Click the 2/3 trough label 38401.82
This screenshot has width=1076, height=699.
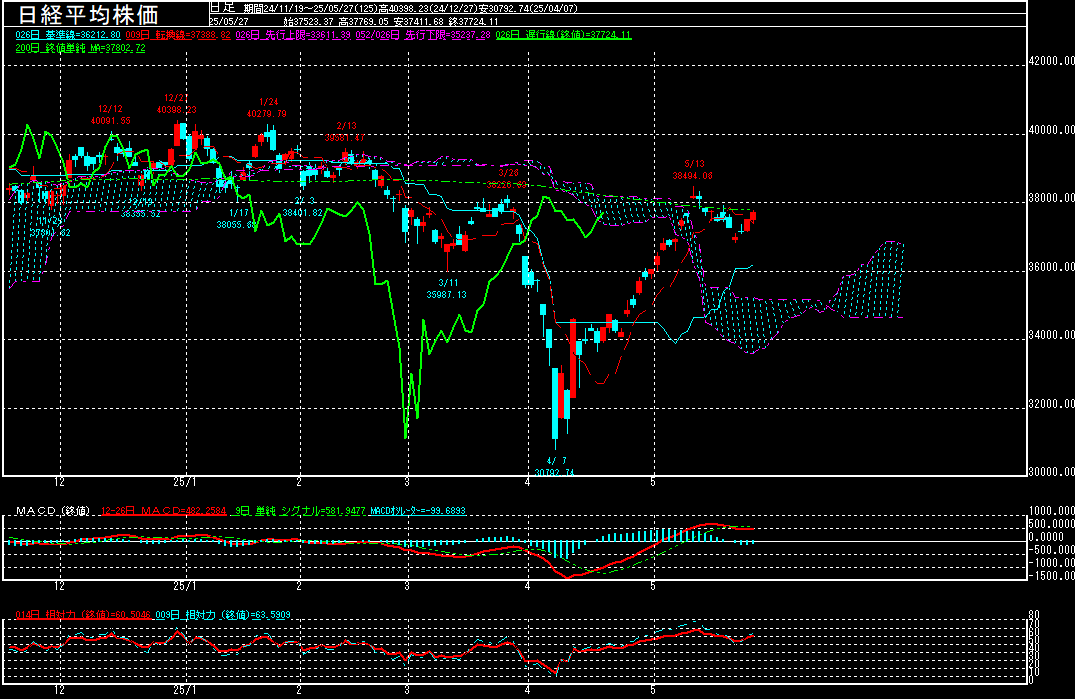[x=303, y=206]
